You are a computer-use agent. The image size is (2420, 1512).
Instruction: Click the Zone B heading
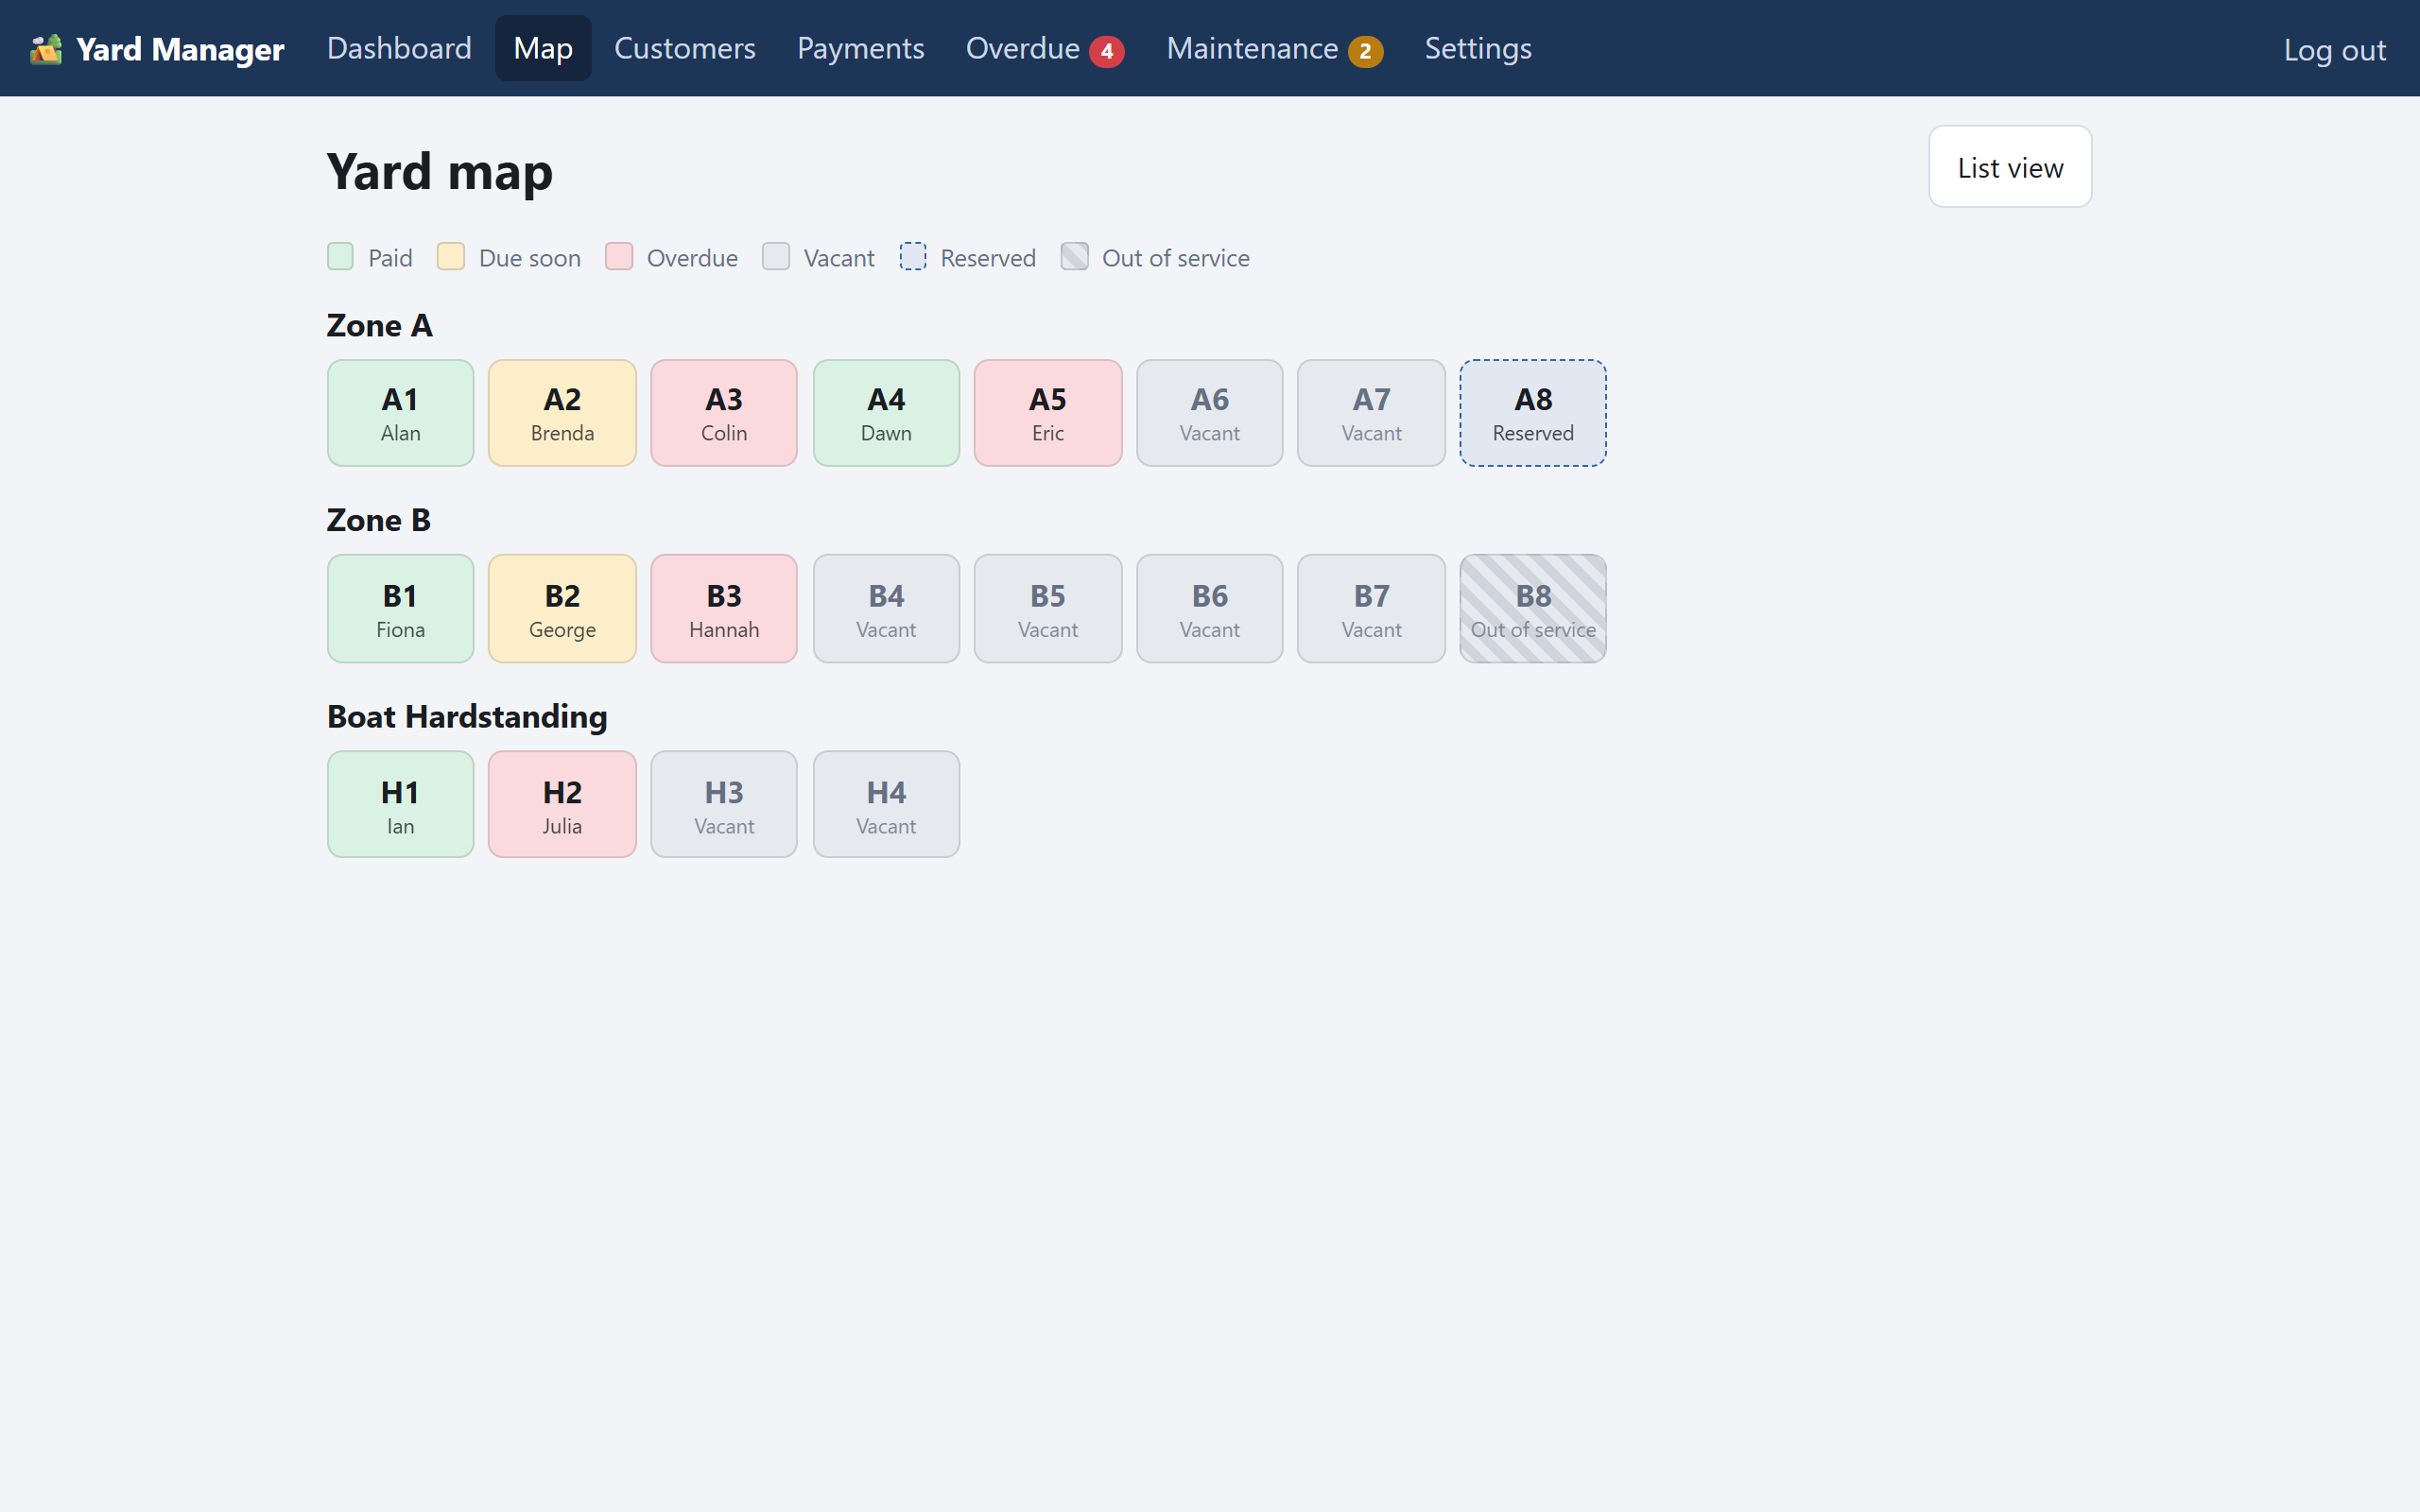pyautogui.click(x=378, y=520)
